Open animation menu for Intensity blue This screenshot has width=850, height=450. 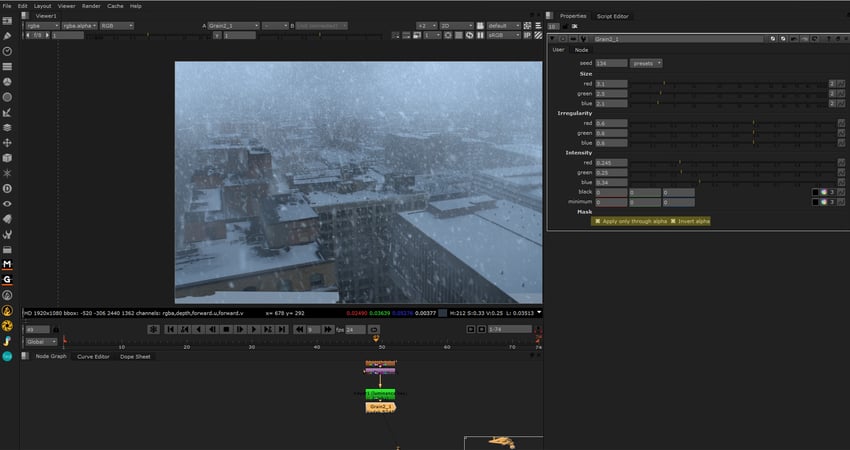(x=841, y=182)
